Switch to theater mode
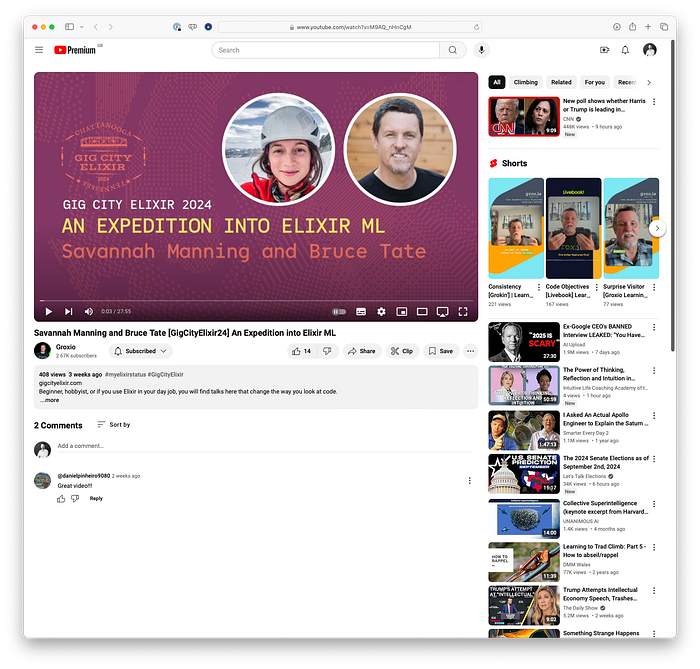 (x=422, y=312)
